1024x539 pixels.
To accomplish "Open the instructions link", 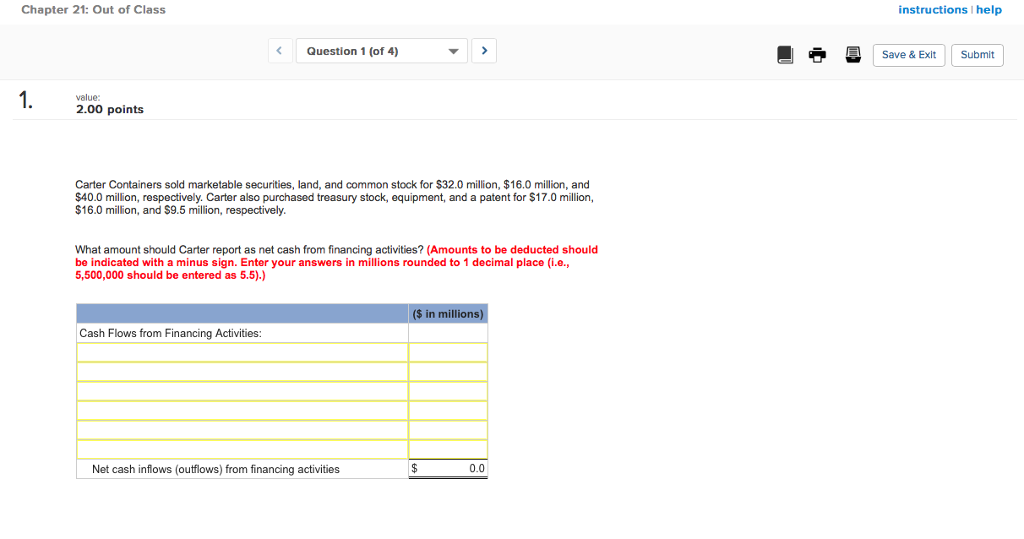I will pos(933,10).
